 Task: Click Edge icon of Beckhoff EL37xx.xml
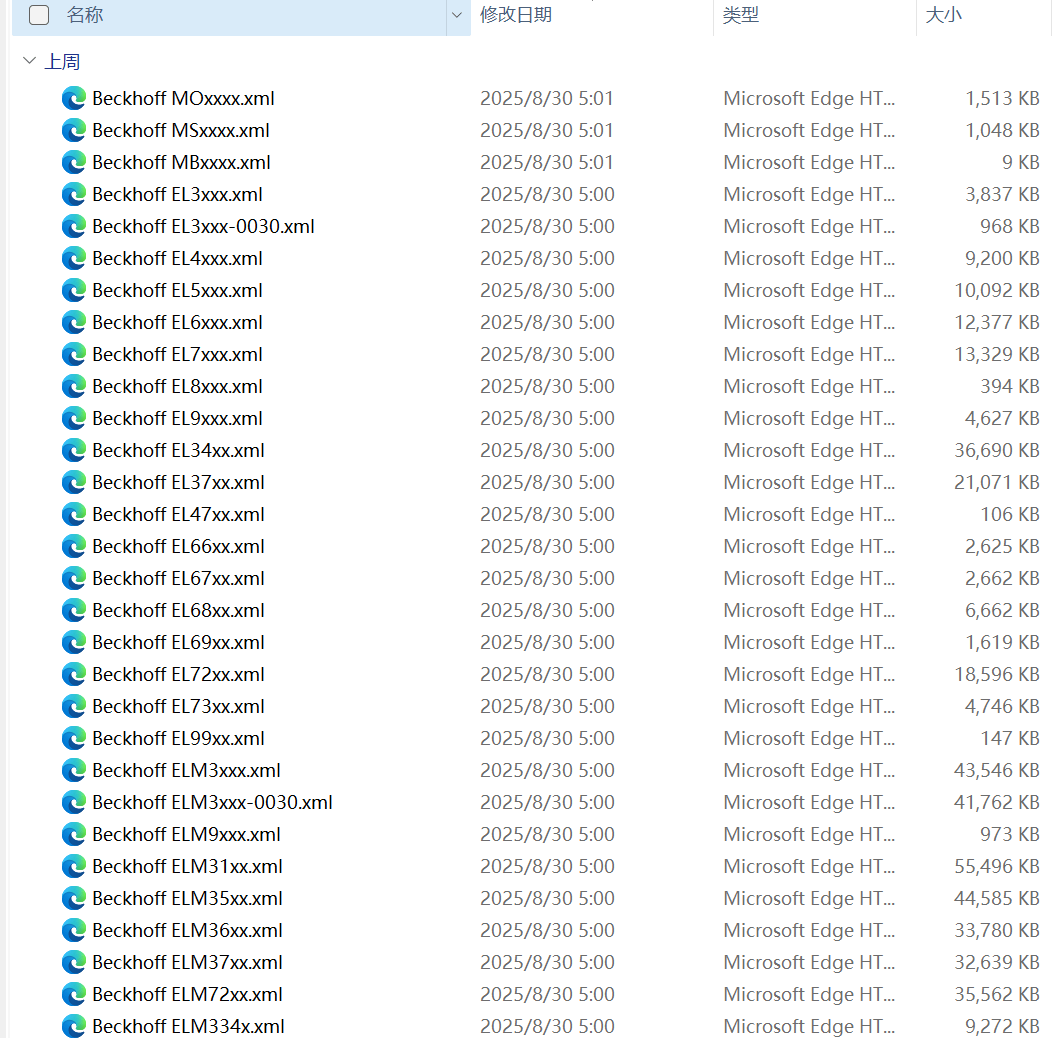click(x=74, y=483)
